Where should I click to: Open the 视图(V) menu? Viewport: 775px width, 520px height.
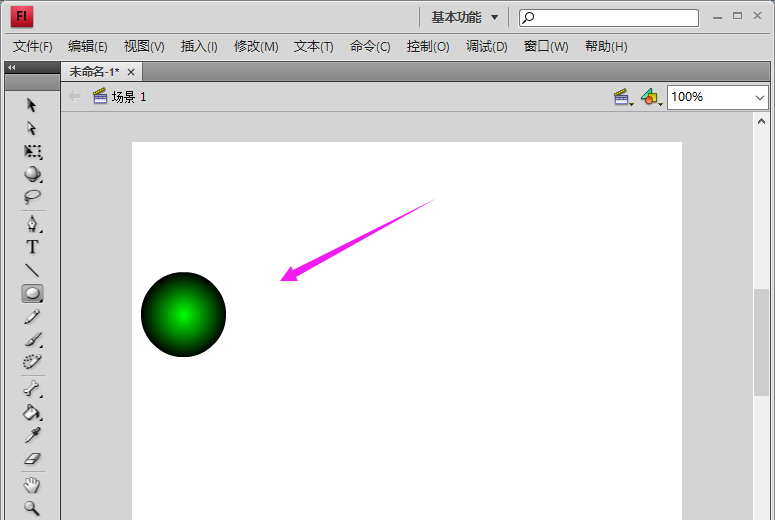[144, 46]
